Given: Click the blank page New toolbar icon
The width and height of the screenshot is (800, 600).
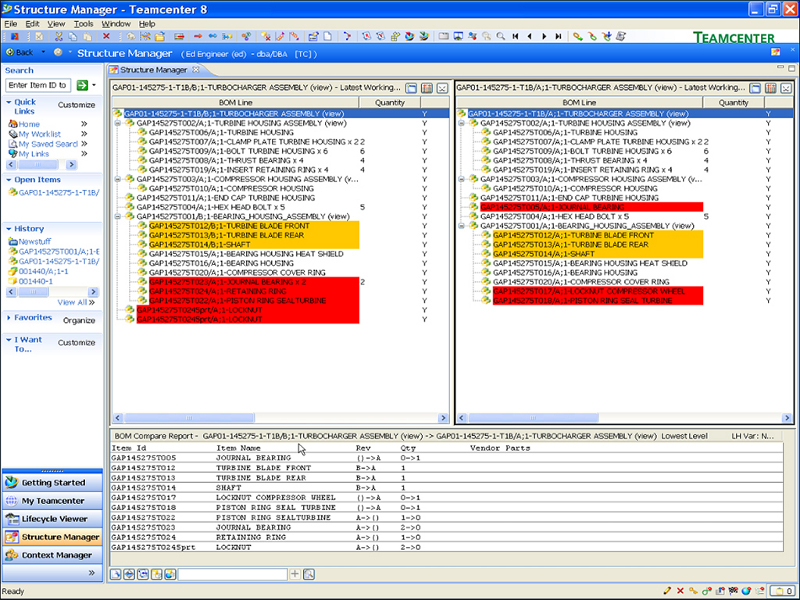Looking at the screenshot, I should tap(328, 36).
